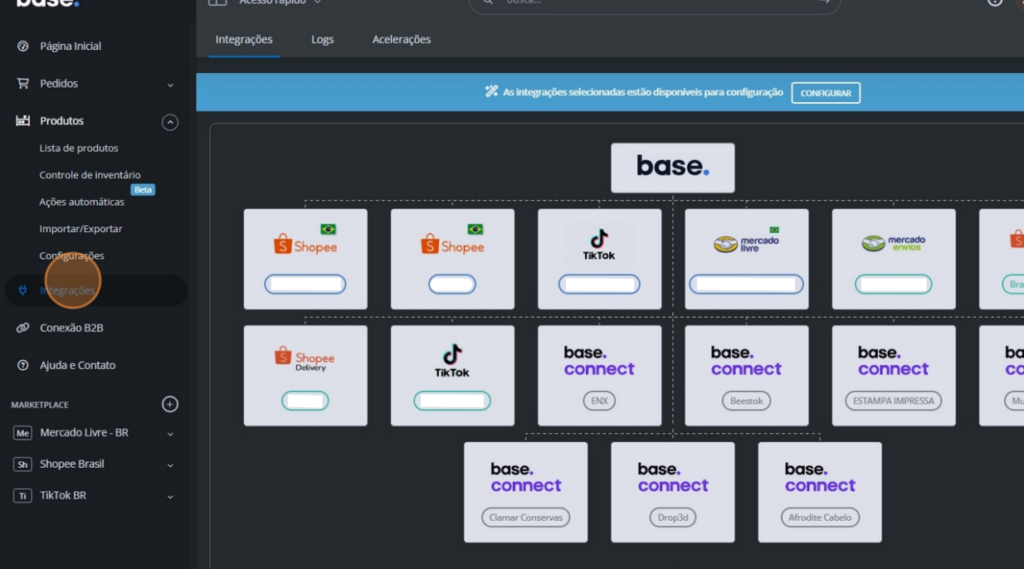Click the Beestok base connect label
The image size is (1024, 569).
(746, 401)
